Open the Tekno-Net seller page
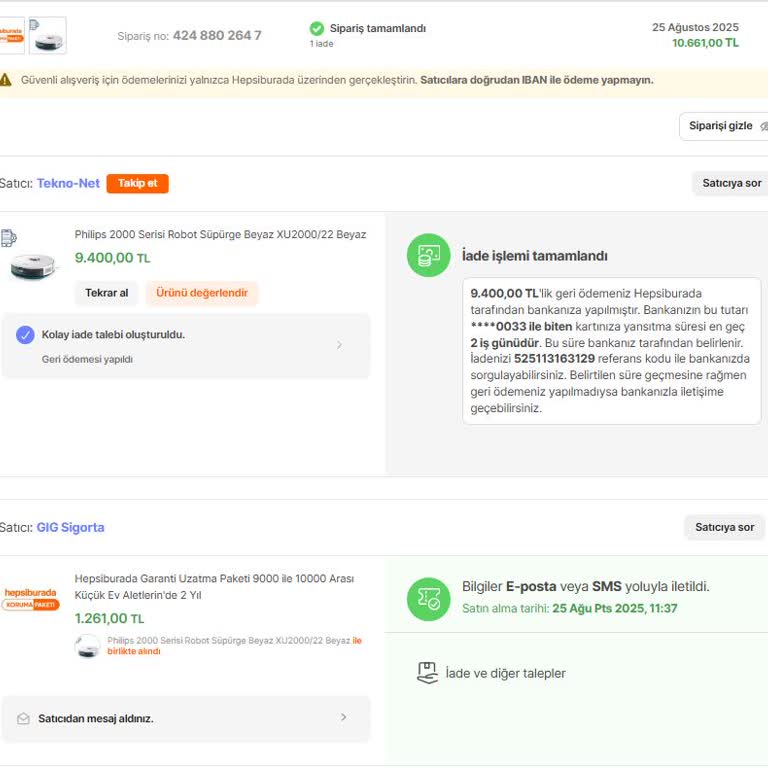Screen dimensions: 768x768 coord(68,184)
